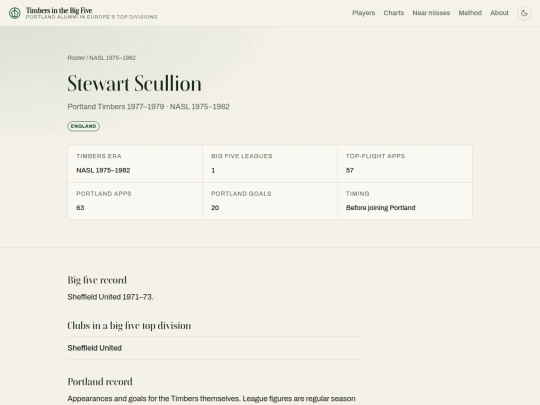Open the About nav item
The width and height of the screenshot is (540, 405).
(499, 13)
